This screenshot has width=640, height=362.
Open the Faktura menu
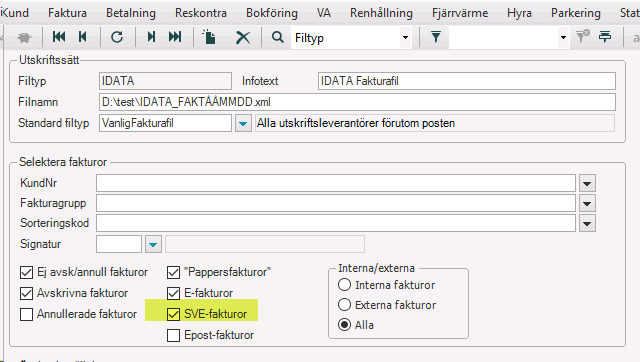click(67, 13)
